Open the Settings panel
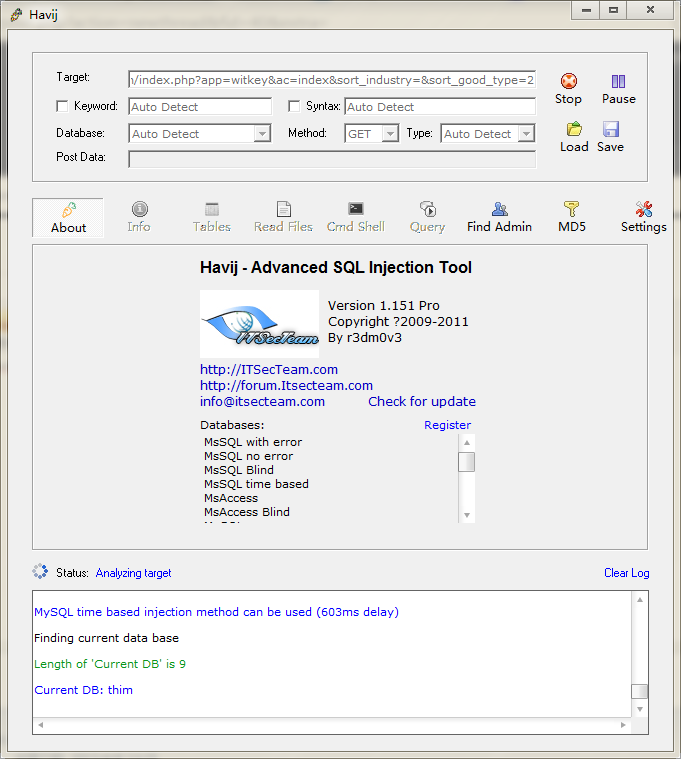This screenshot has width=681, height=759. pos(644,218)
